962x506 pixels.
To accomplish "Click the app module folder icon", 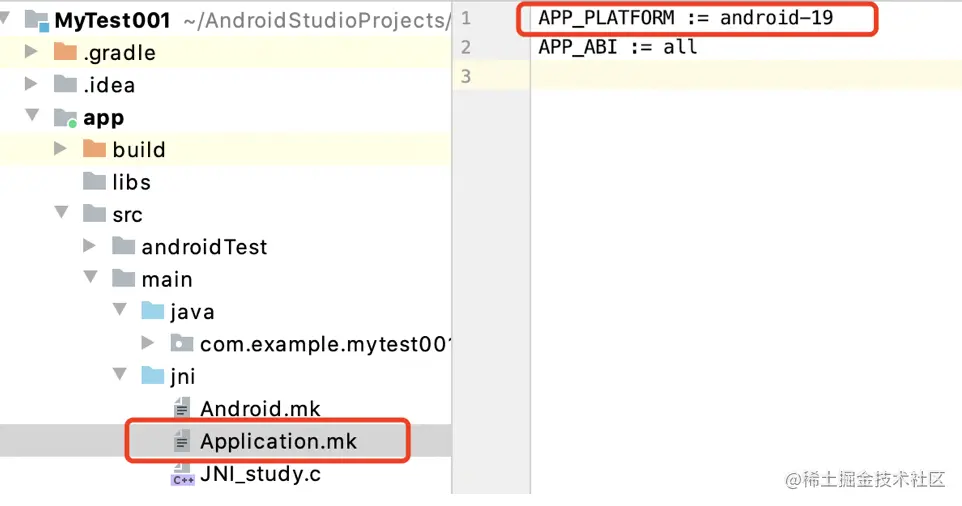I will tap(65, 117).
